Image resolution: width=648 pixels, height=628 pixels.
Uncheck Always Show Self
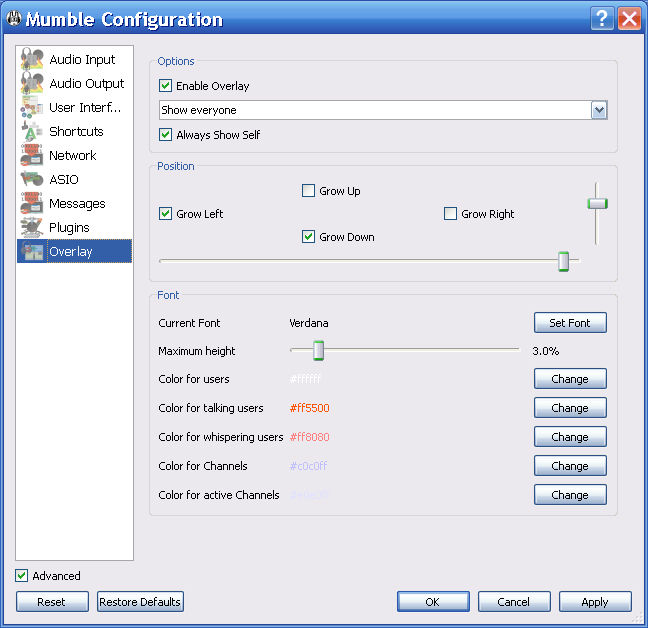[x=165, y=135]
